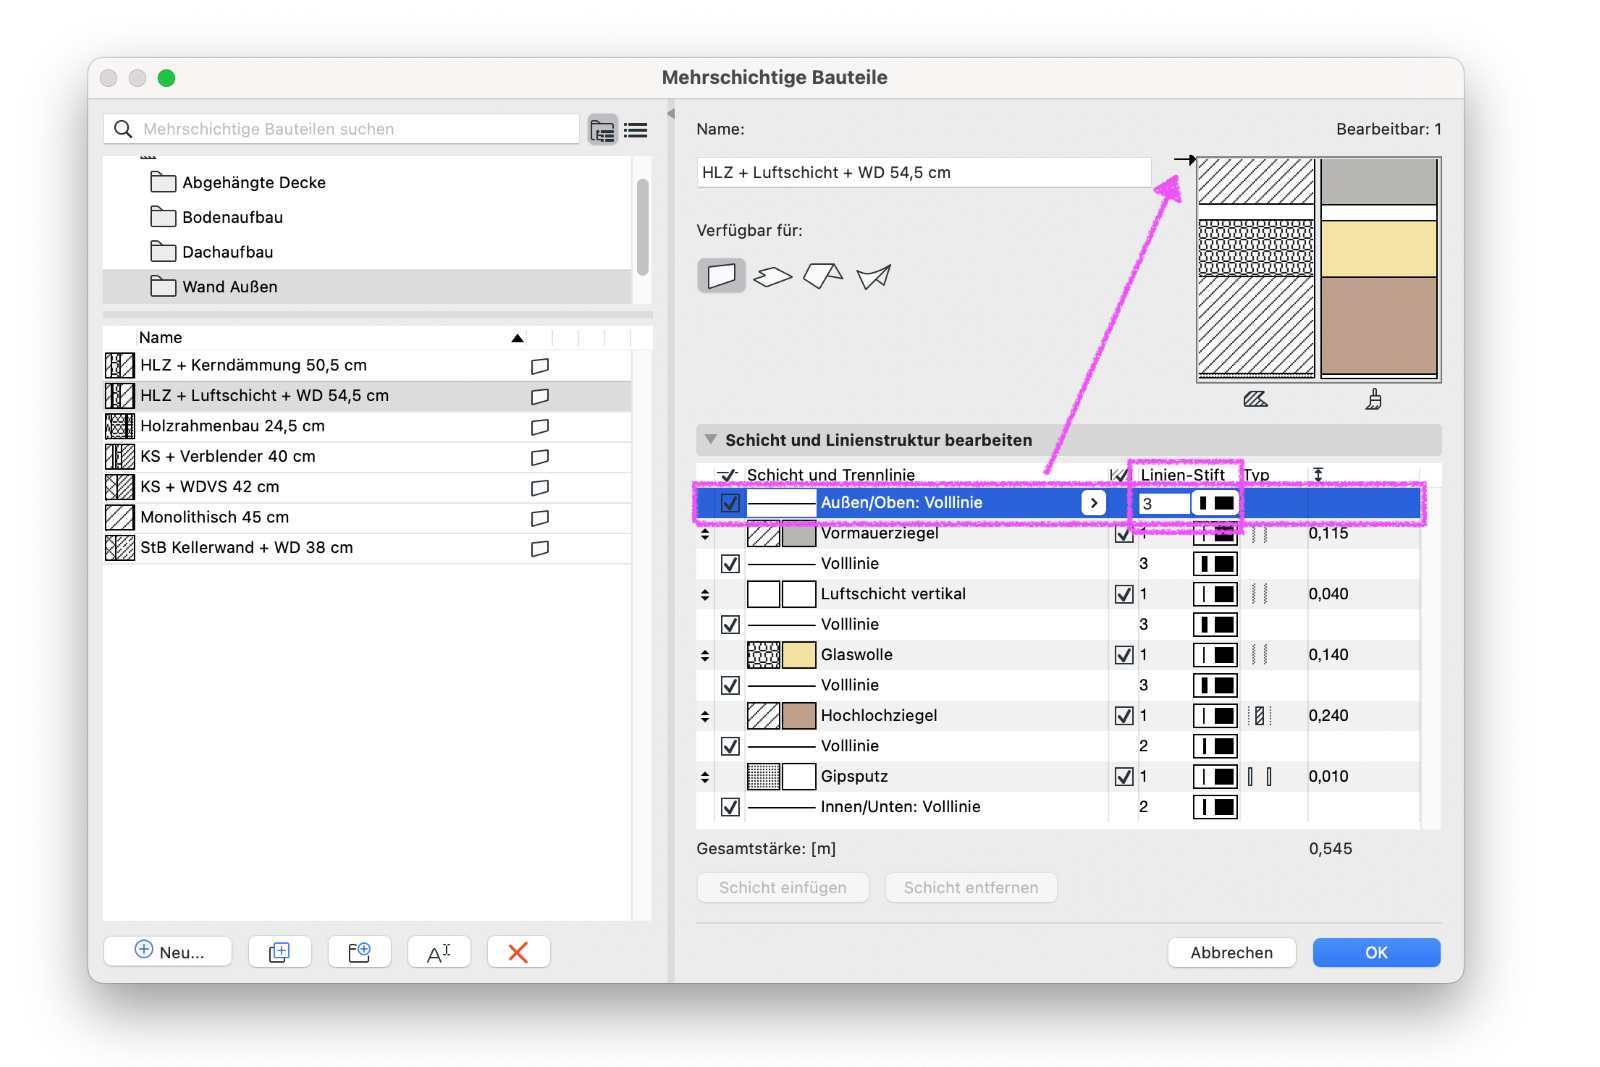1600x1067 pixels.
Task: Toggle checkbox of Volllinie between Hochlochziegel and Gipsputz
Action: click(731, 746)
